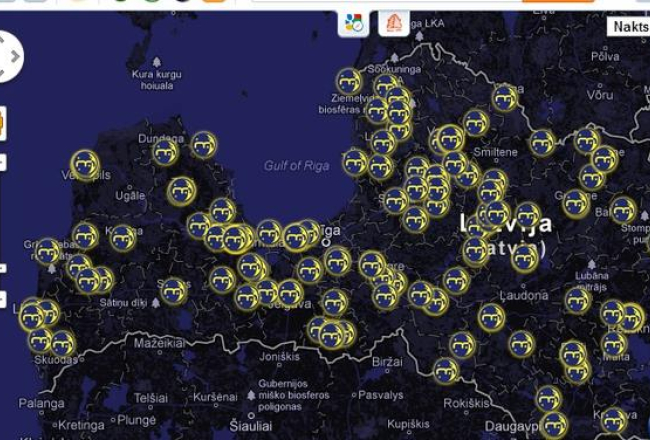Screen dimensions: 650x440
Task: Click the Skuodas town label
Action: click(x=56, y=360)
